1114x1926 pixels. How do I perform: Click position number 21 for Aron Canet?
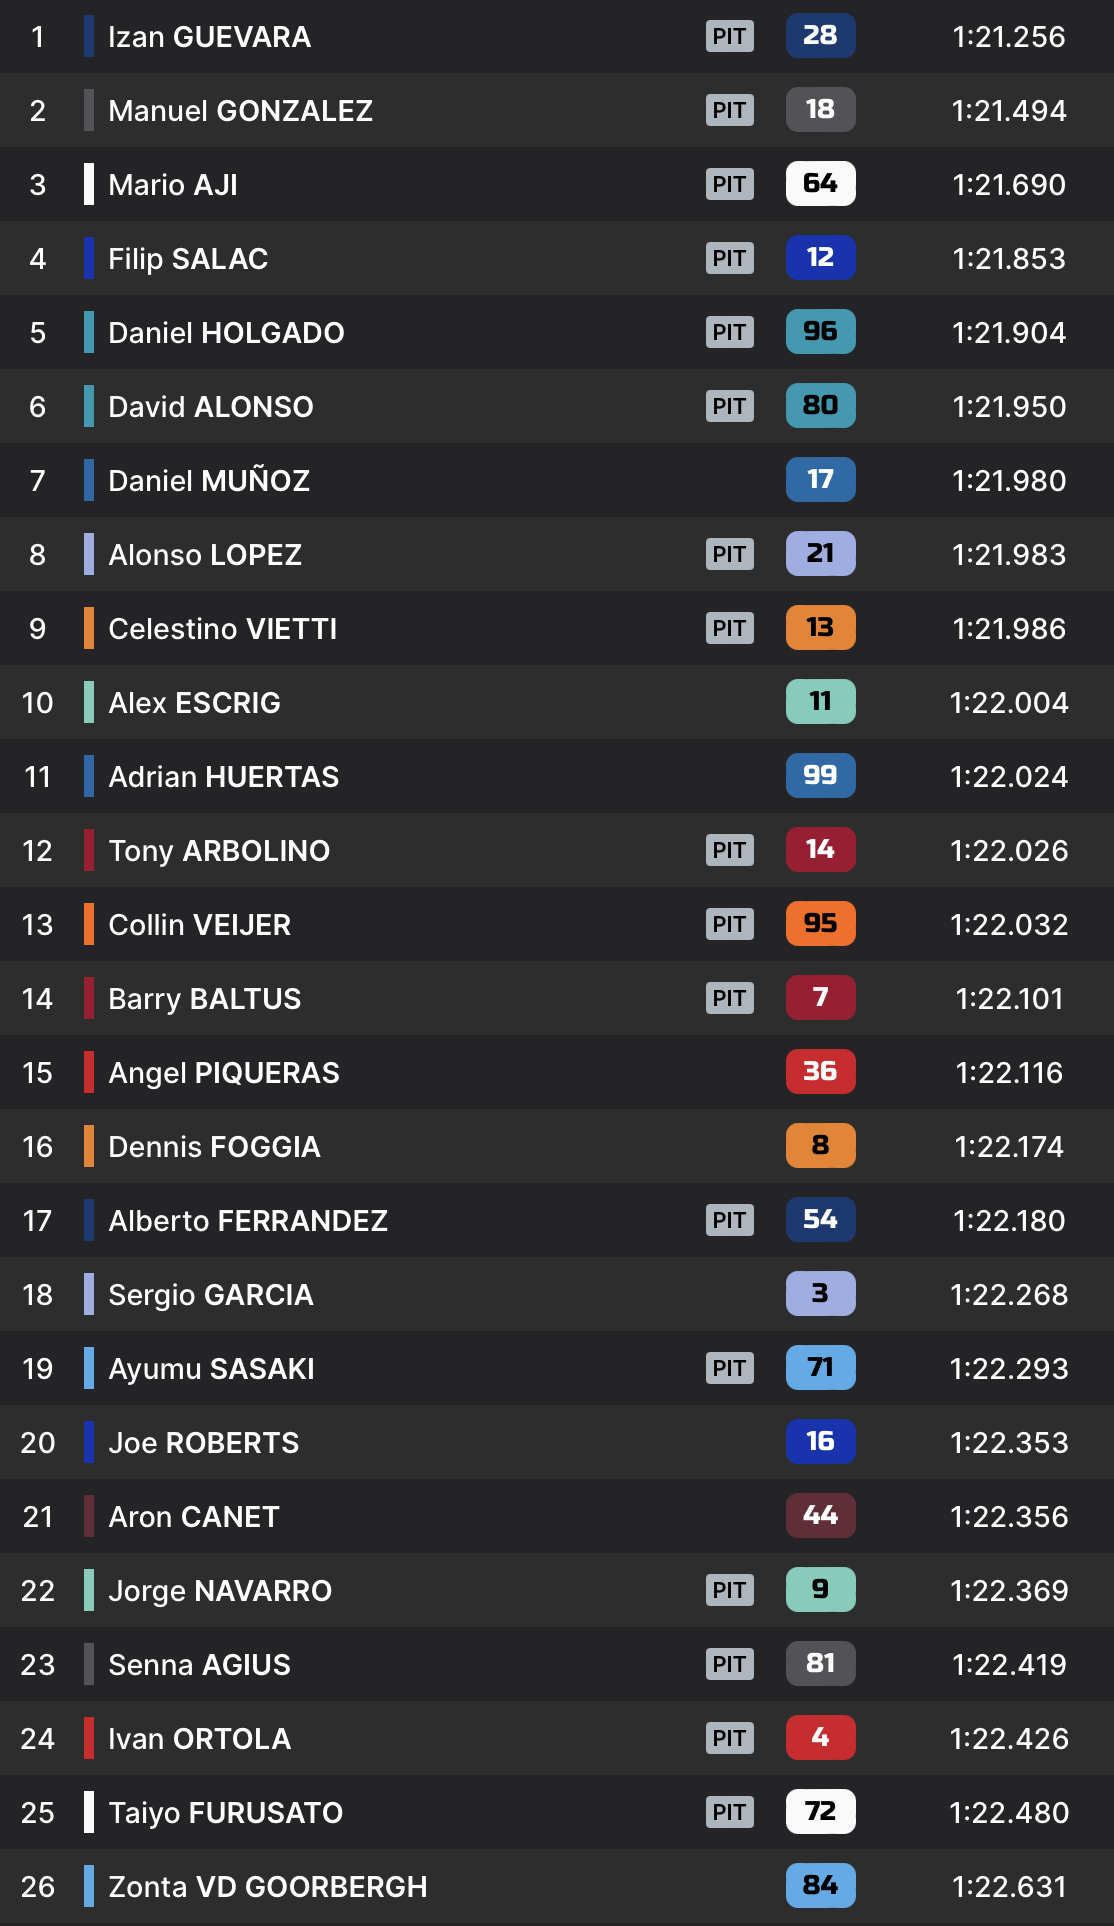tap(38, 1517)
